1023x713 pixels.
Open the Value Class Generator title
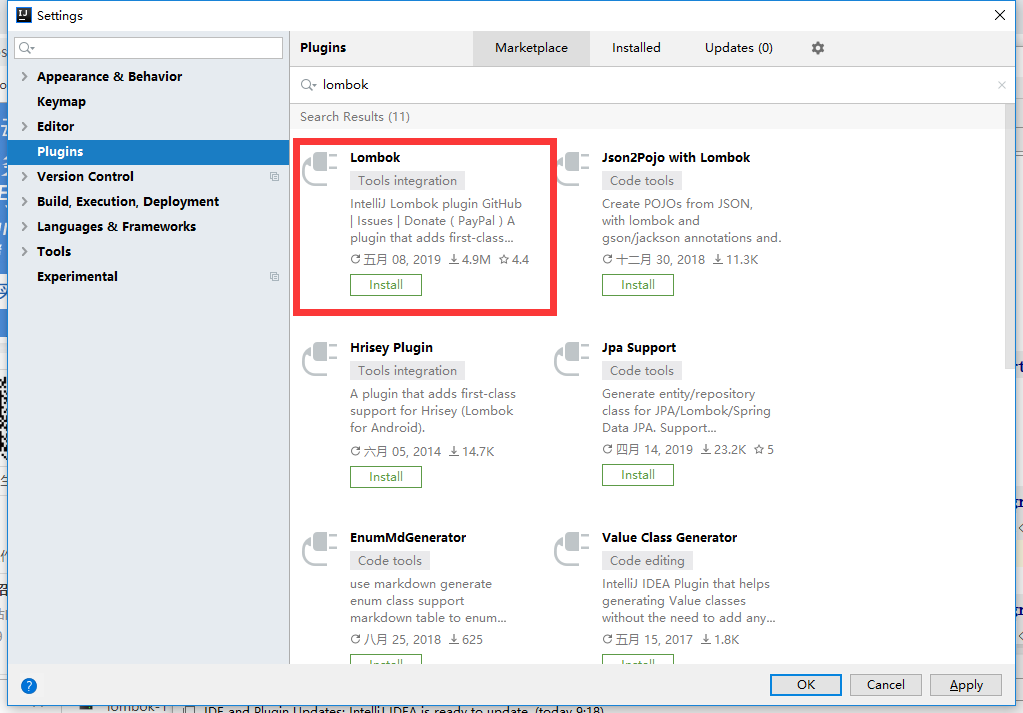point(669,538)
